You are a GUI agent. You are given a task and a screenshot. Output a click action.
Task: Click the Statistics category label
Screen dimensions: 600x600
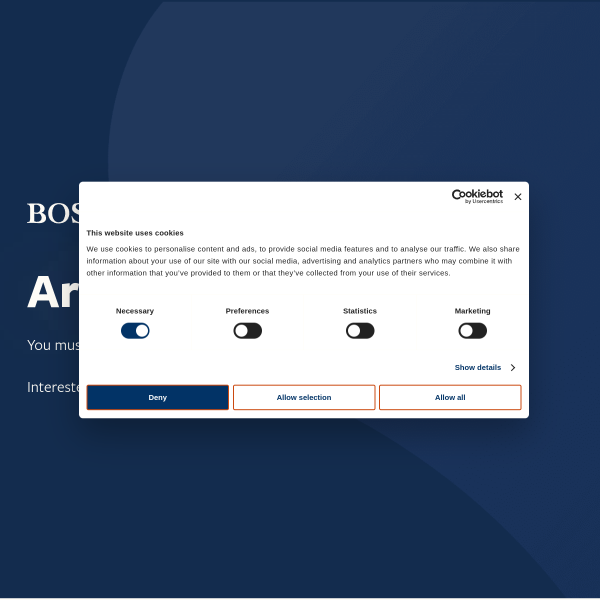[x=360, y=311]
